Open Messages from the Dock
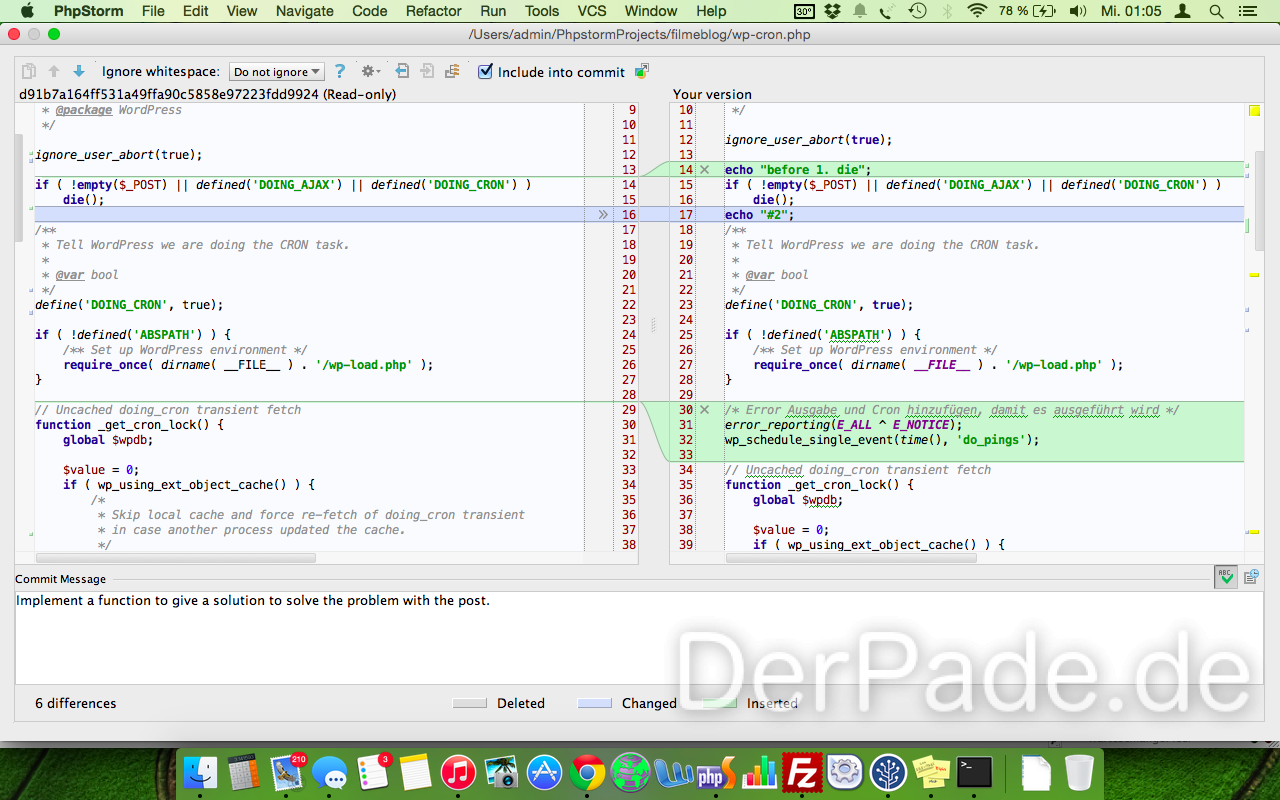Image resolution: width=1280 pixels, height=800 pixels. [x=330, y=773]
